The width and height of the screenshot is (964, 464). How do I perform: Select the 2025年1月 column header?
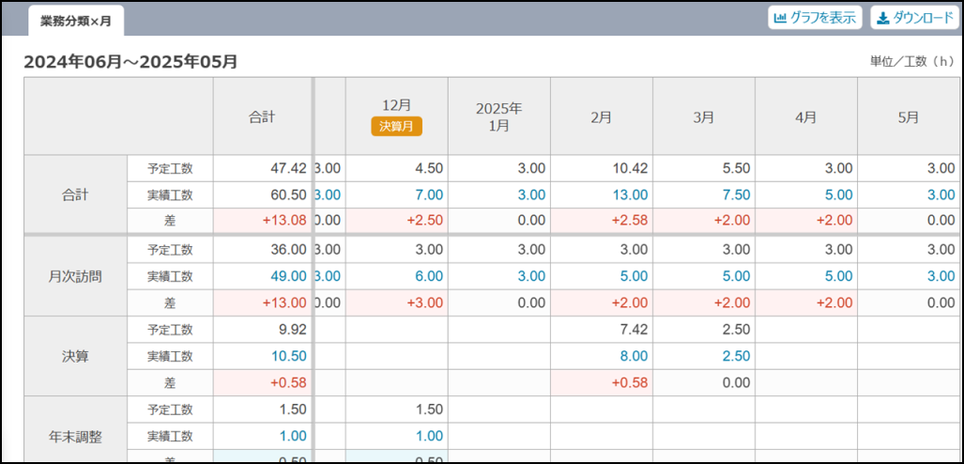[x=499, y=117]
